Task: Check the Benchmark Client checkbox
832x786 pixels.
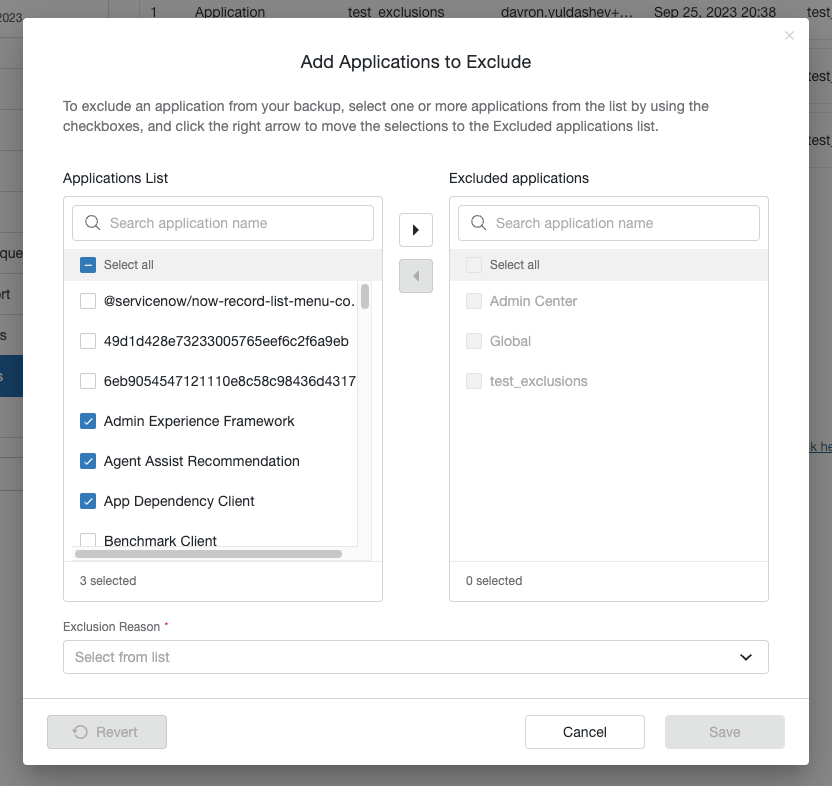Action: coord(88,540)
